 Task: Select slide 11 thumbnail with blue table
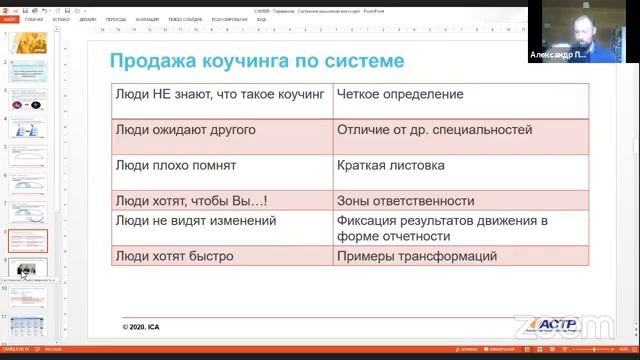pos(28,326)
